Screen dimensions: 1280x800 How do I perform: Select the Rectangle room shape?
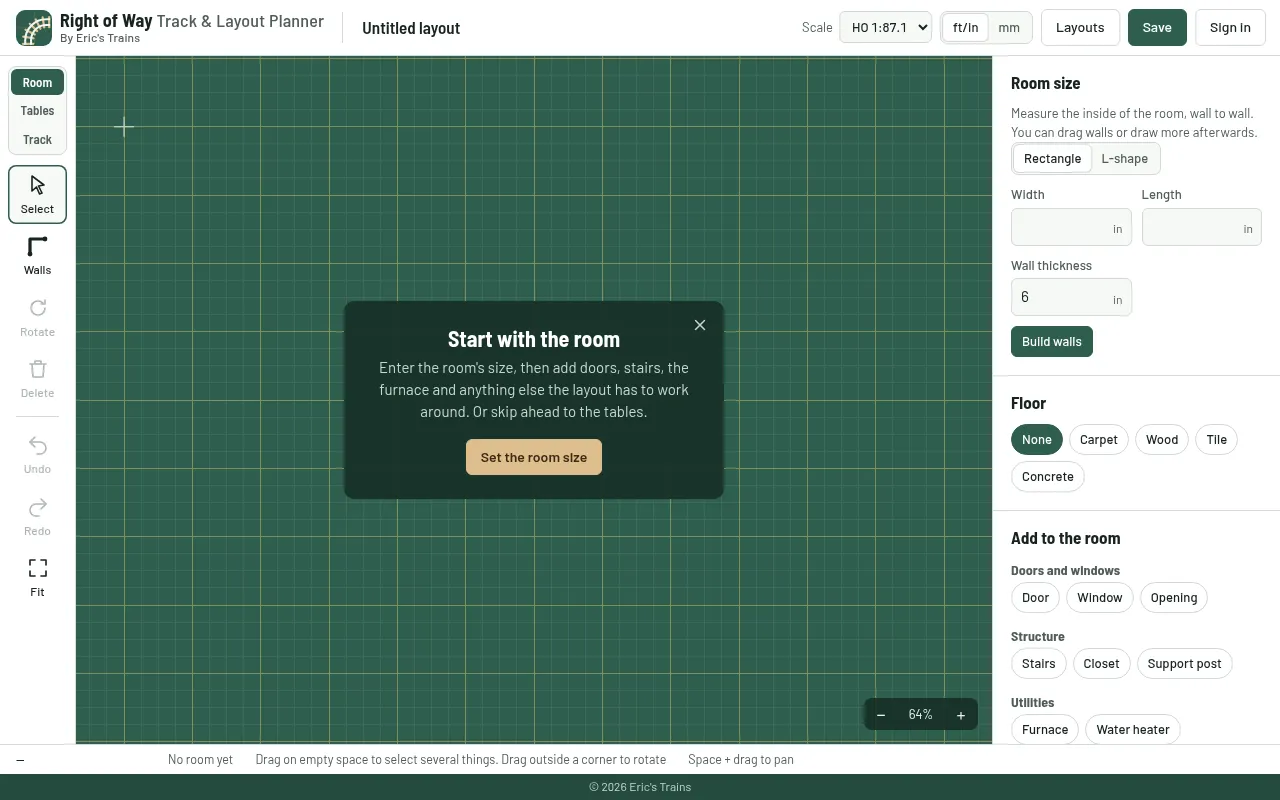pos(1052,159)
